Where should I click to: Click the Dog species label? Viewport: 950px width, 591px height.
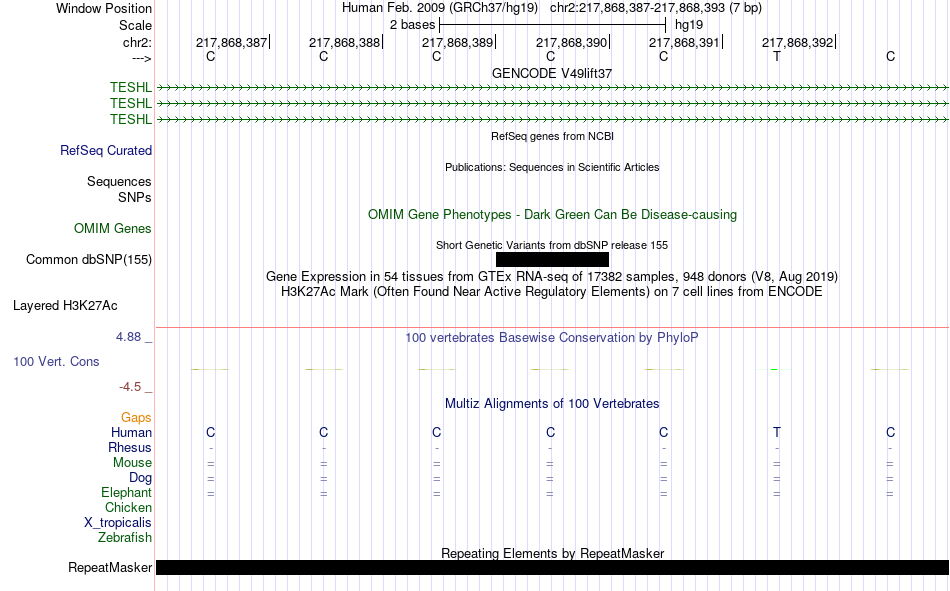[141, 478]
